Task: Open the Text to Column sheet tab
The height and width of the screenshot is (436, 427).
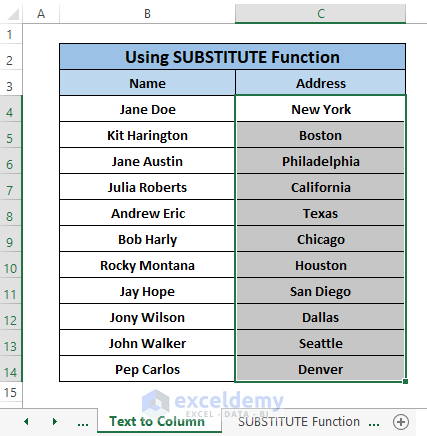Action: [x=159, y=421]
